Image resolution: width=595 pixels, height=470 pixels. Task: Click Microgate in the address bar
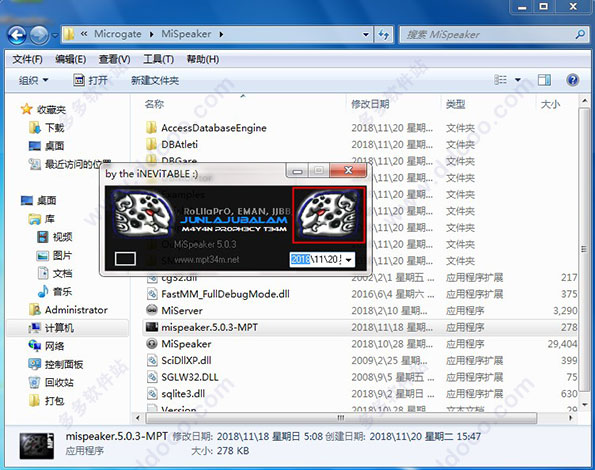pyautogui.click(x=118, y=34)
